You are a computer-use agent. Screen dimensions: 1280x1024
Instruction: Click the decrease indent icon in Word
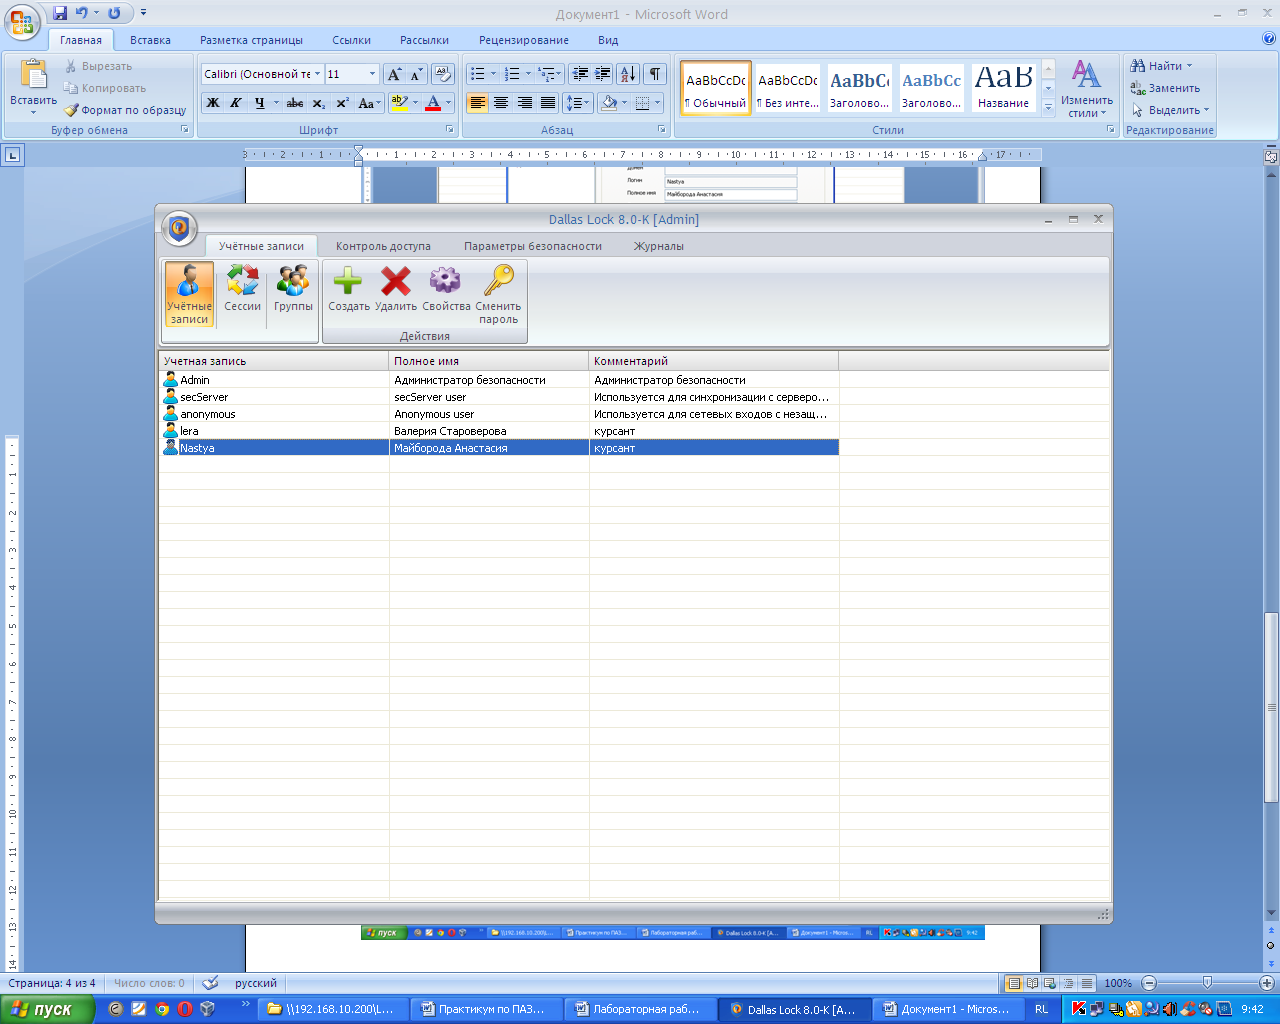click(x=580, y=74)
